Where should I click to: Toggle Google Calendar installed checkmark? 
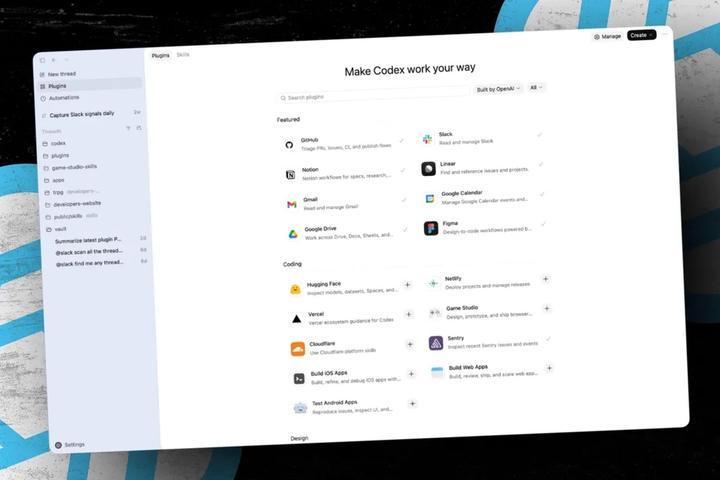(542, 194)
